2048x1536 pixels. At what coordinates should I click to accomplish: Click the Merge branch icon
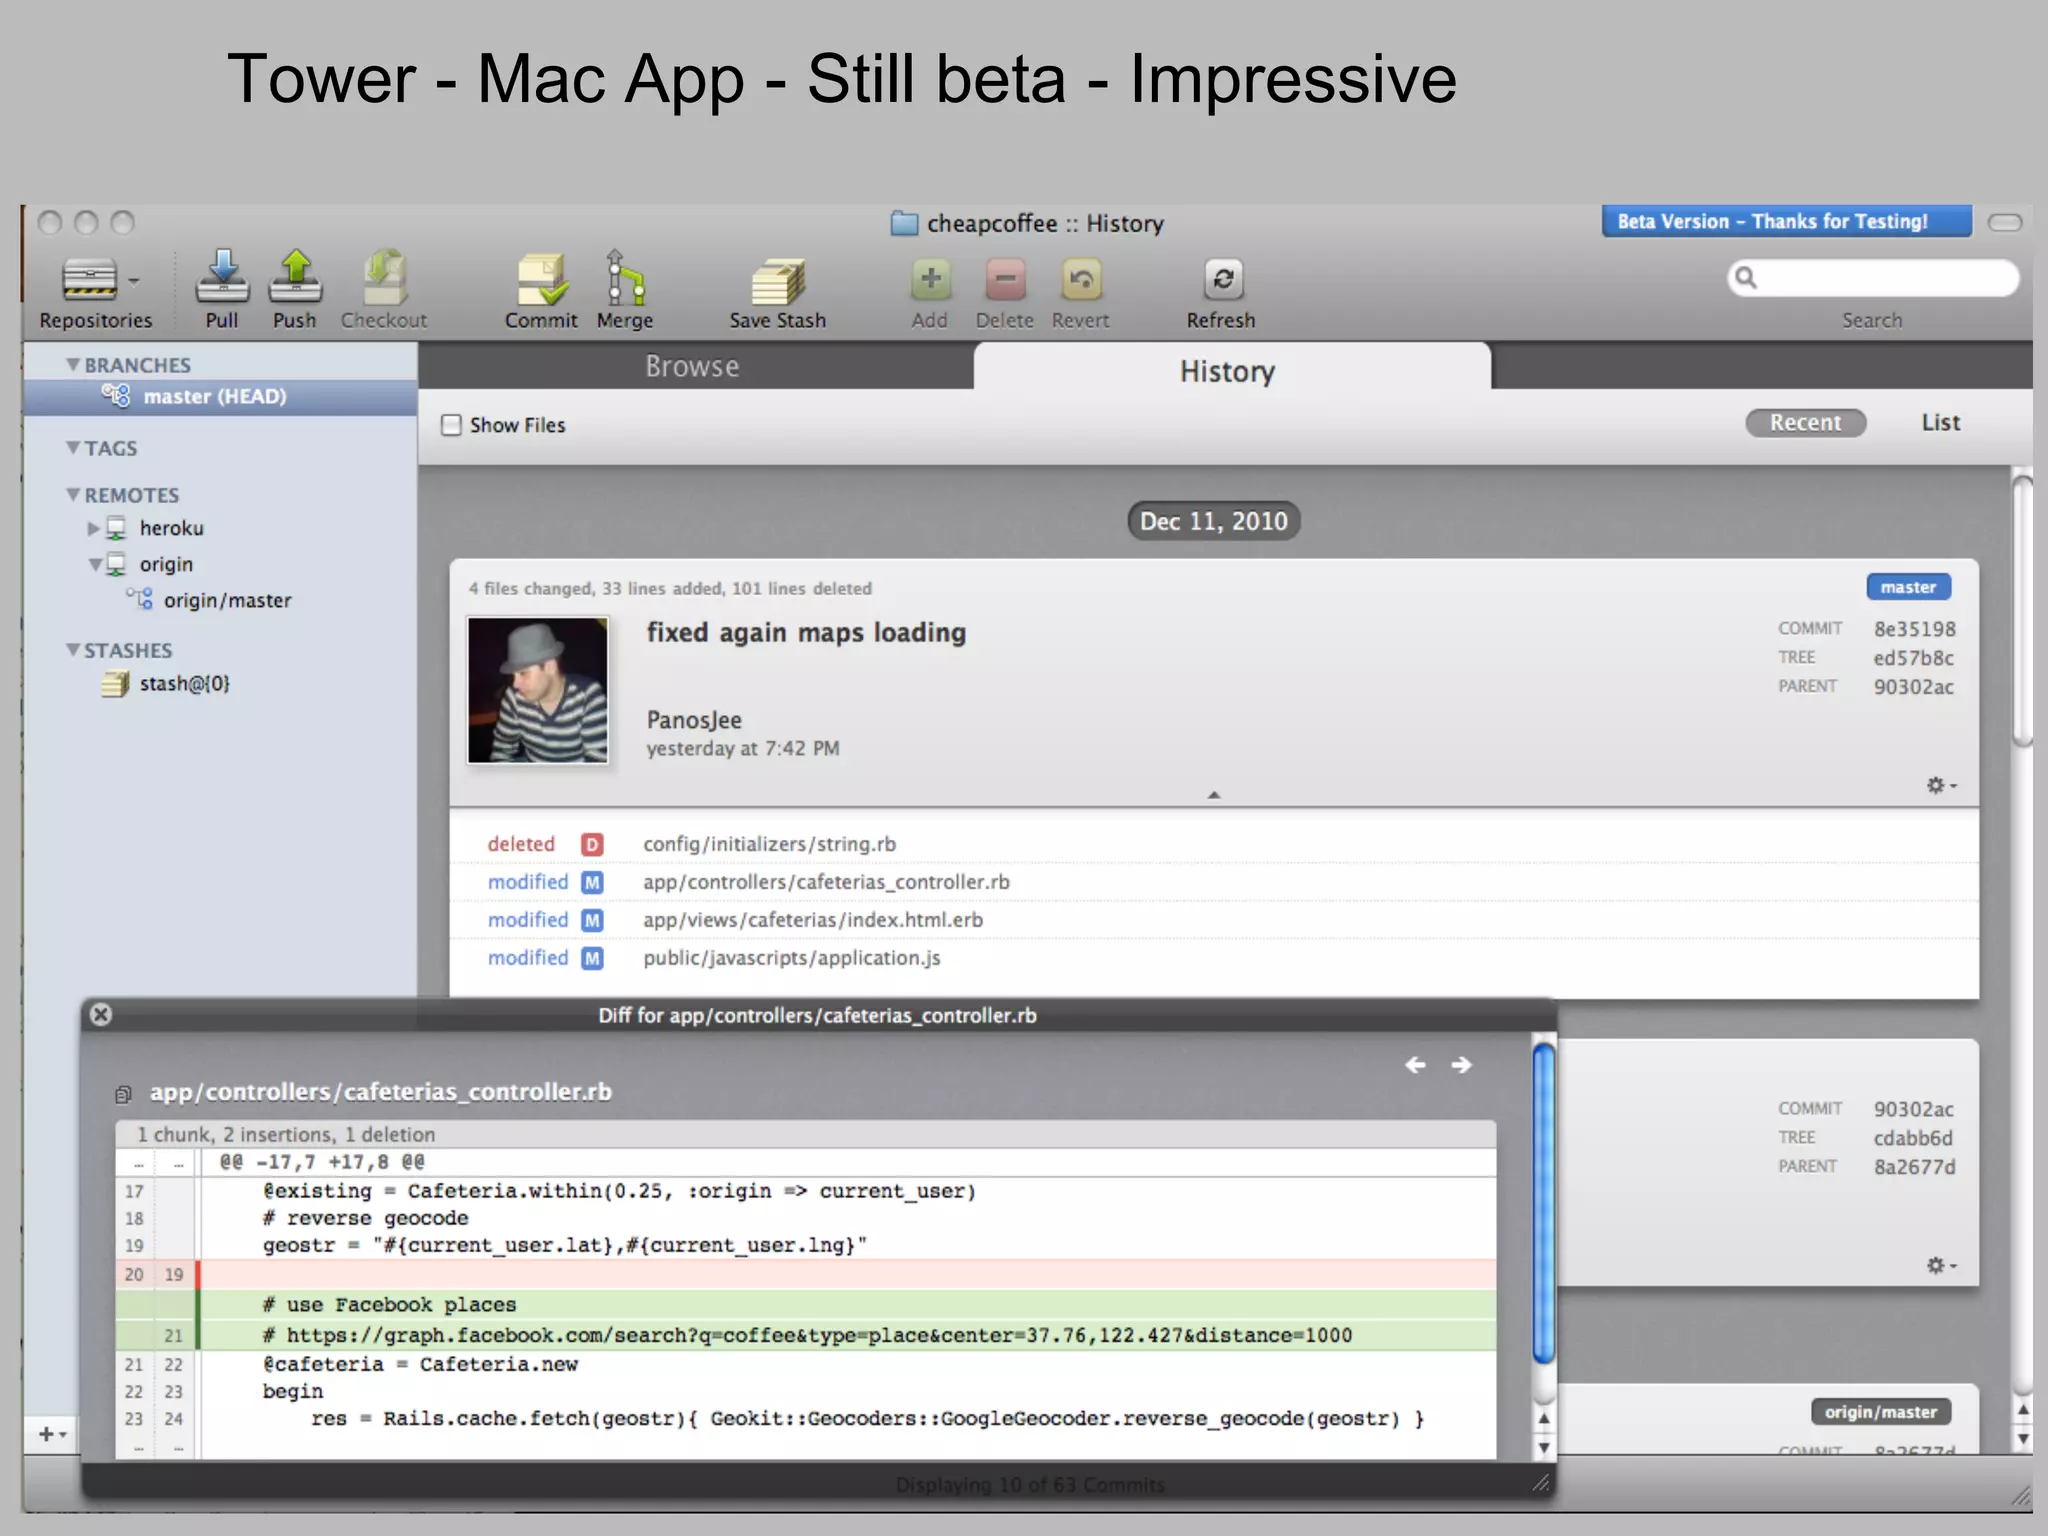pyautogui.click(x=625, y=280)
